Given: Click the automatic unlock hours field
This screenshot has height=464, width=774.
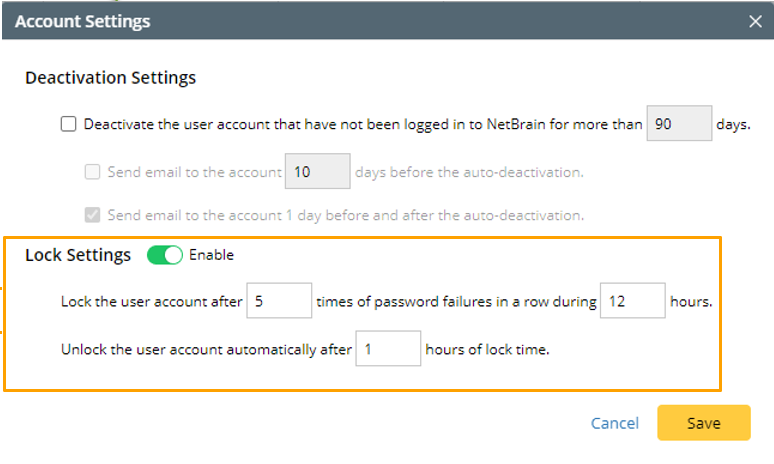Looking at the screenshot, I should (388, 350).
